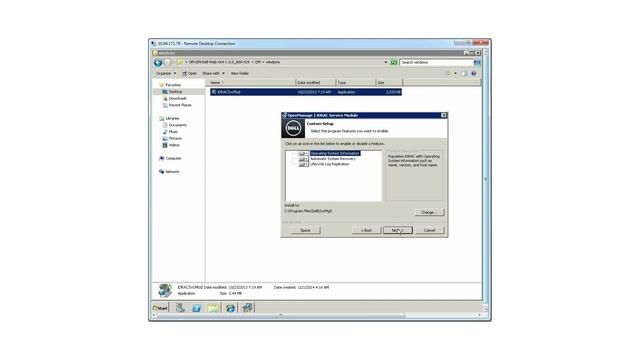The image size is (640, 360).
Task: Click iDRACSvcMod icon in details pane
Action: click(165, 290)
